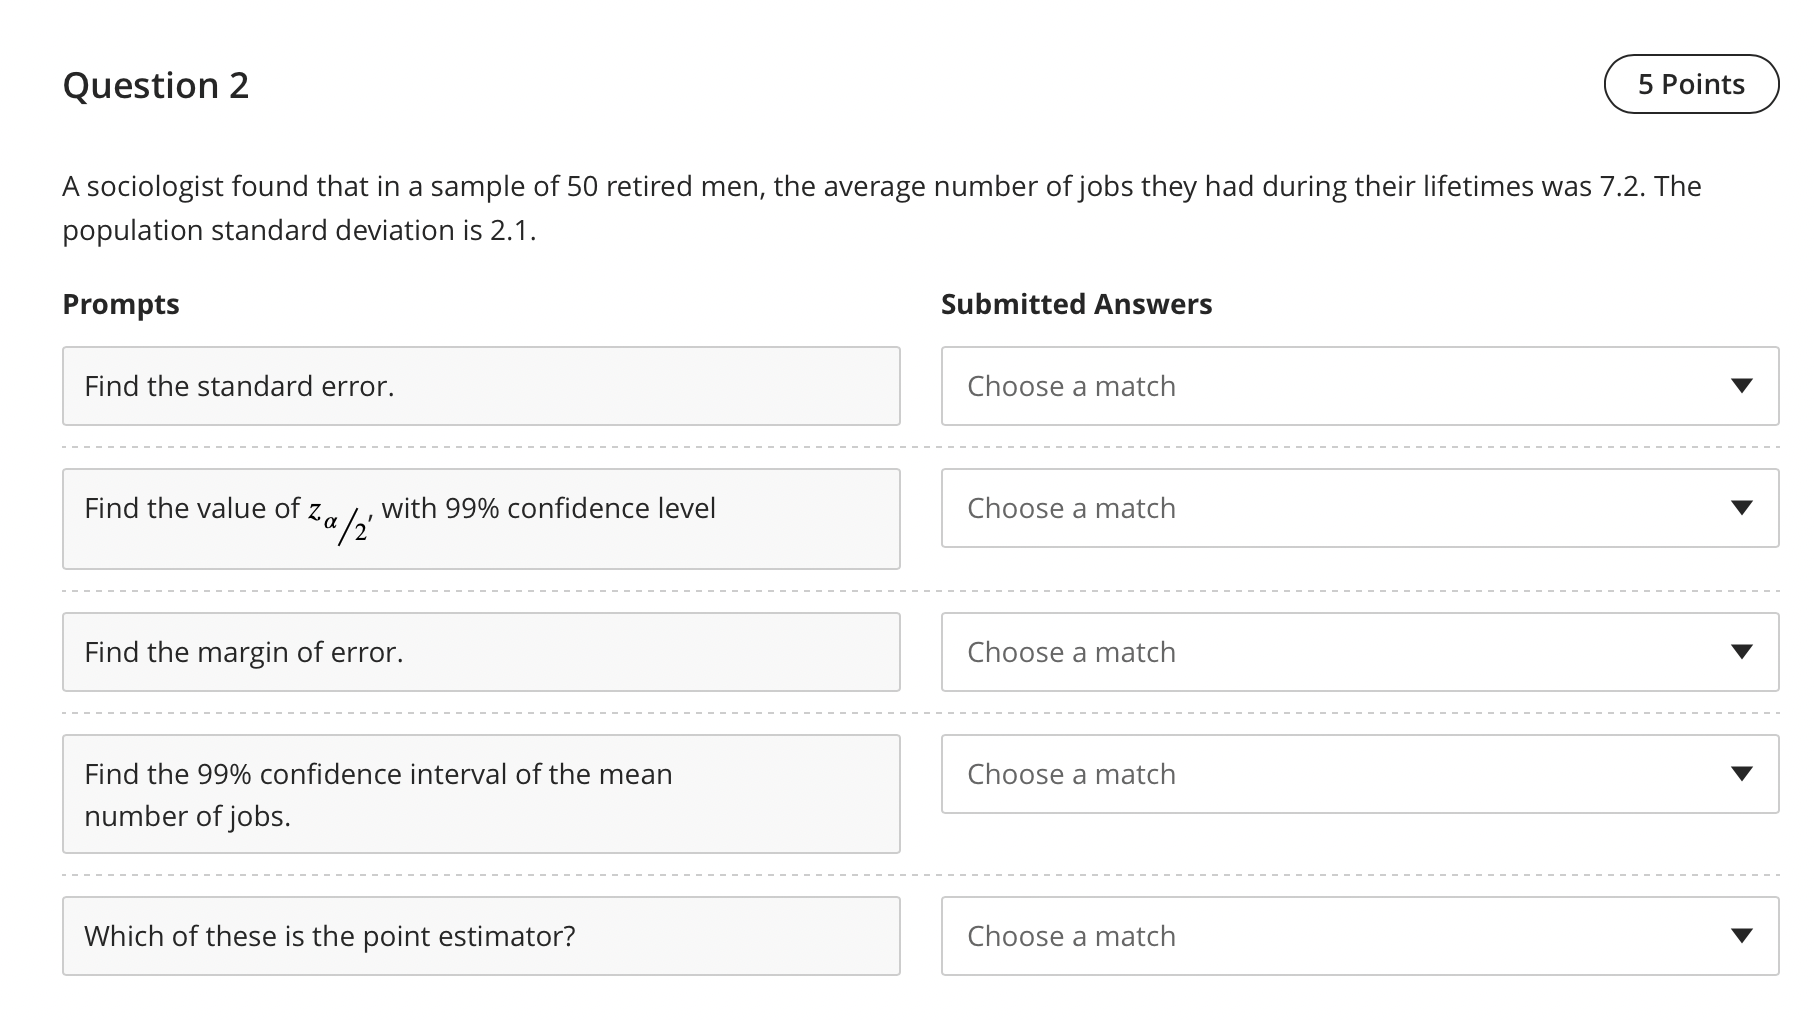This screenshot has width=1814, height=1020.
Task: Click the "Submitted Answers" column header
Action: (x=1076, y=304)
